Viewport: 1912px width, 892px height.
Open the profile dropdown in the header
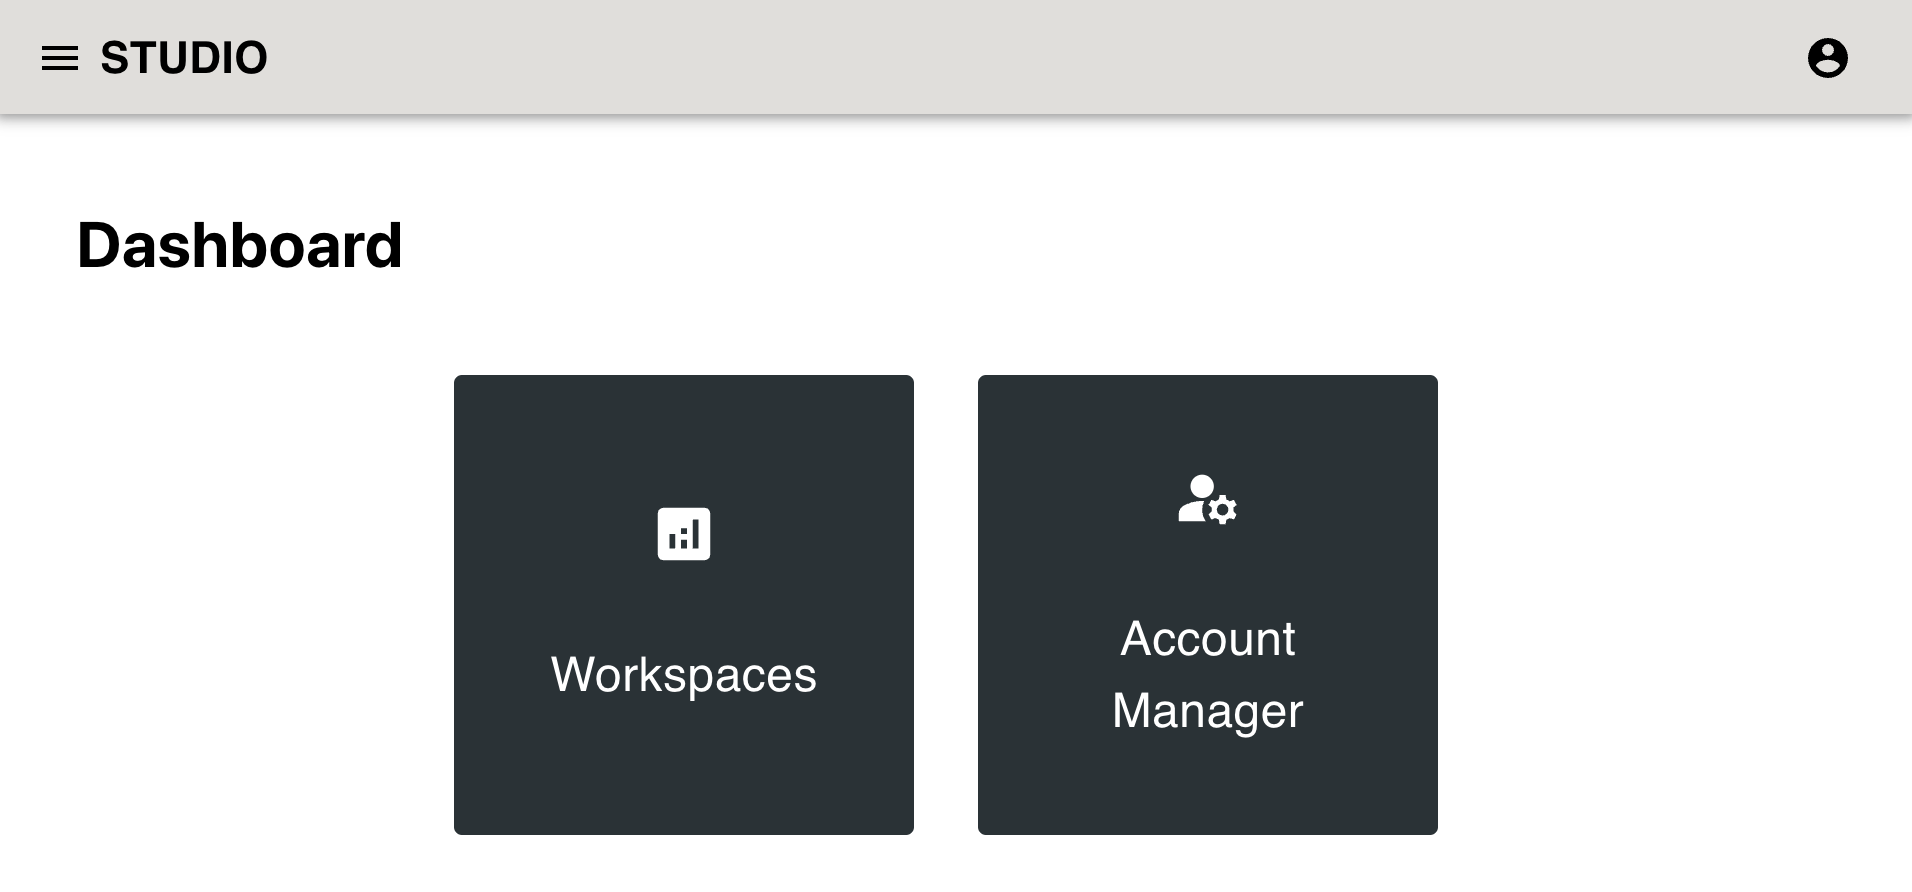[x=1827, y=58]
